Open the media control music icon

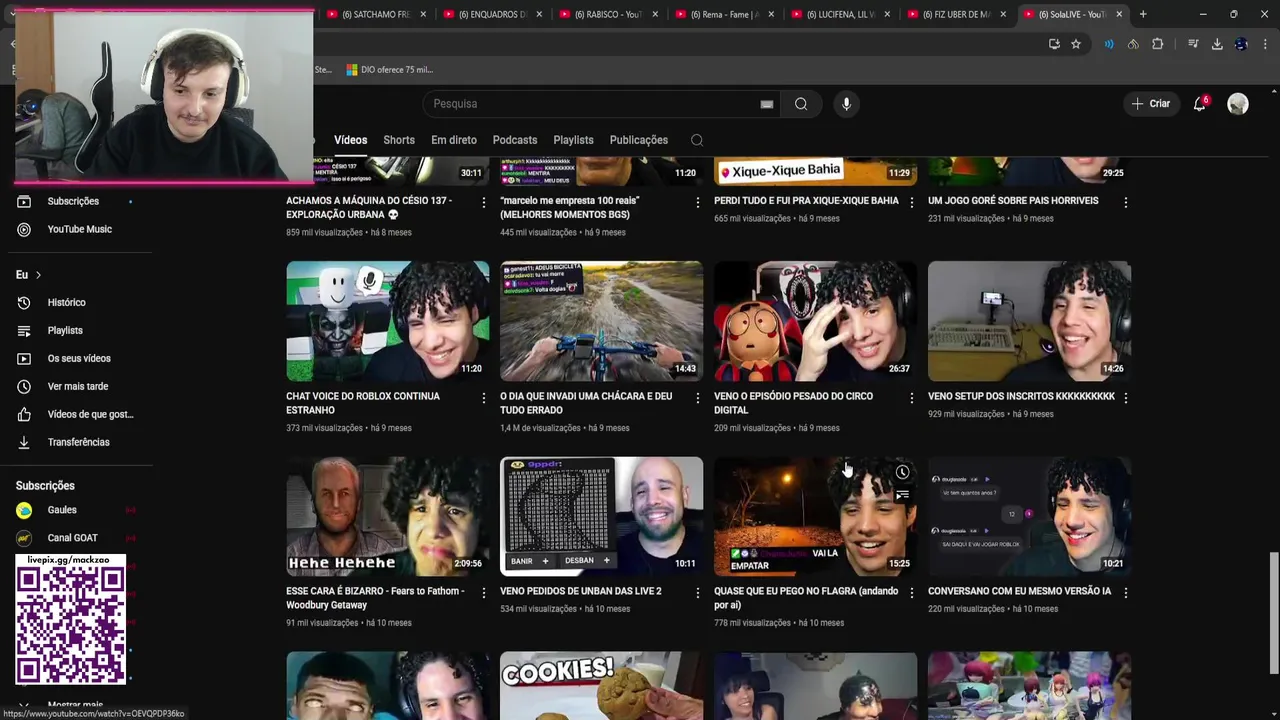pos(1193,44)
